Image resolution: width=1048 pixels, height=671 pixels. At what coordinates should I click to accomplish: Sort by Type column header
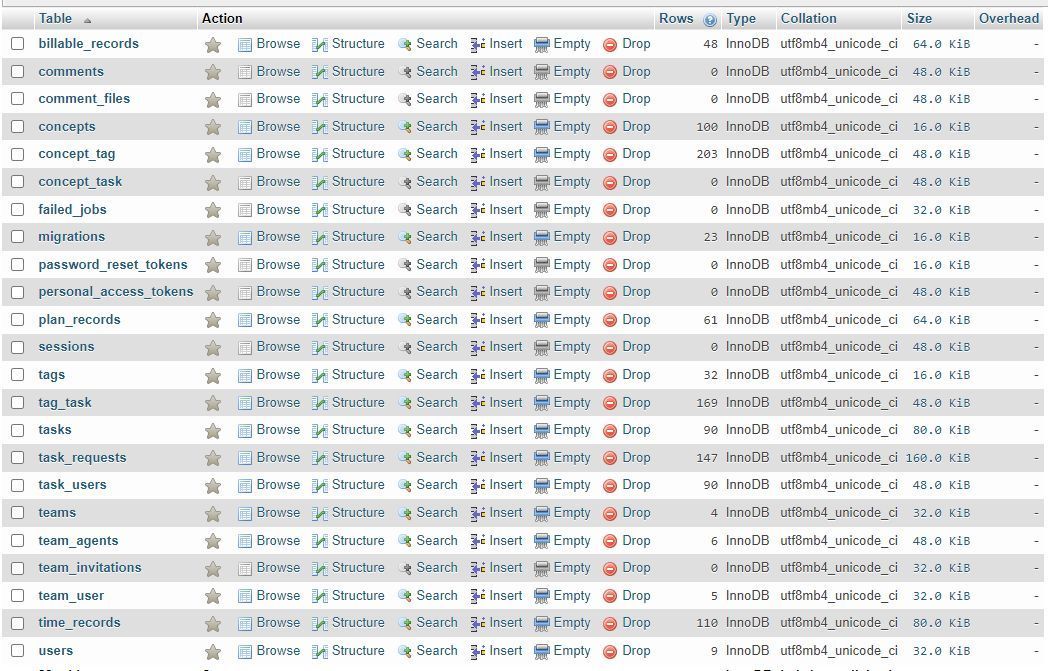tap(741, 18)
